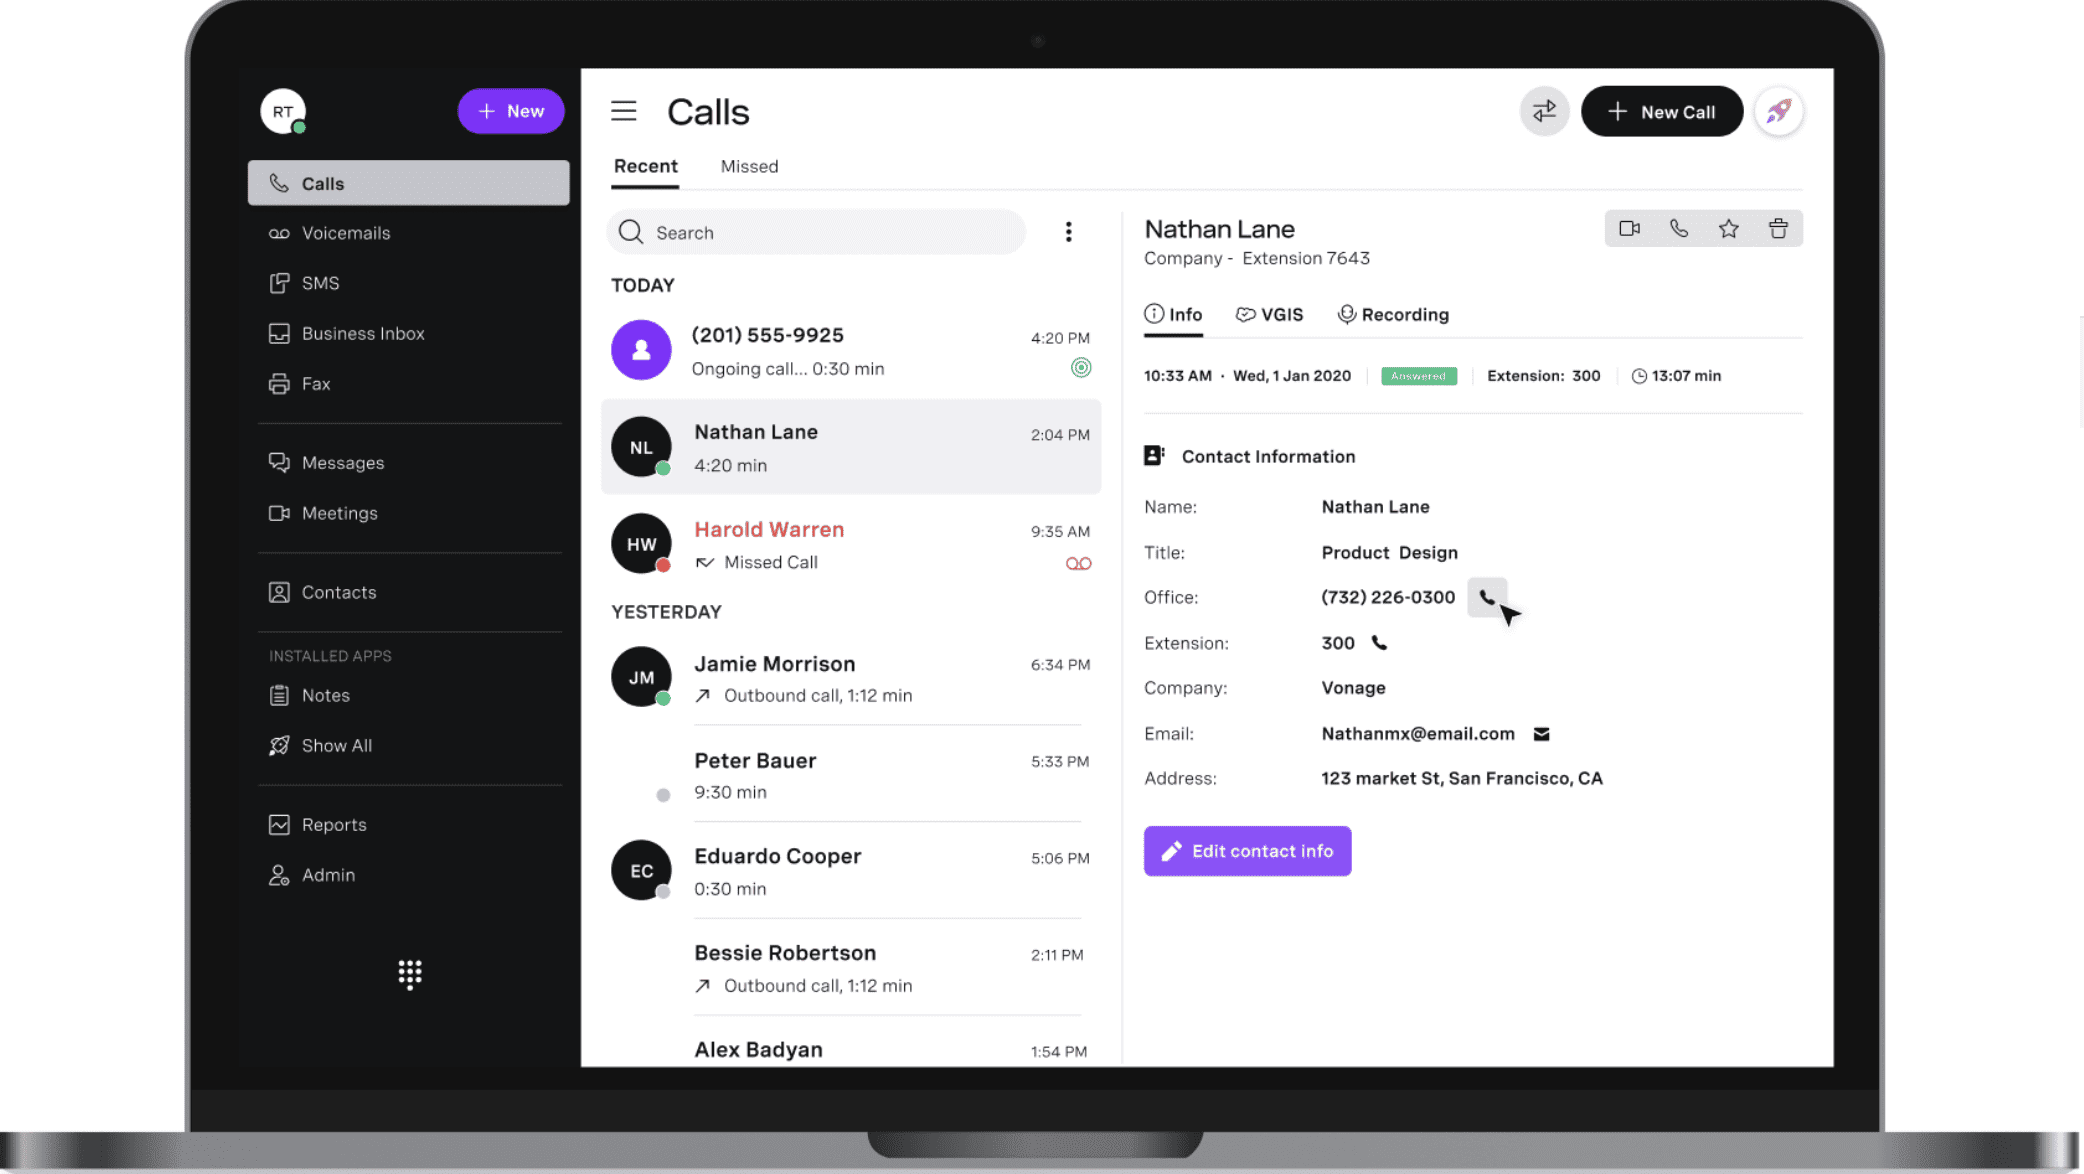Screen dimensions: 2084x1174
Task: Click the video call icon for Nathan Lane
Action: point(1630,229)
